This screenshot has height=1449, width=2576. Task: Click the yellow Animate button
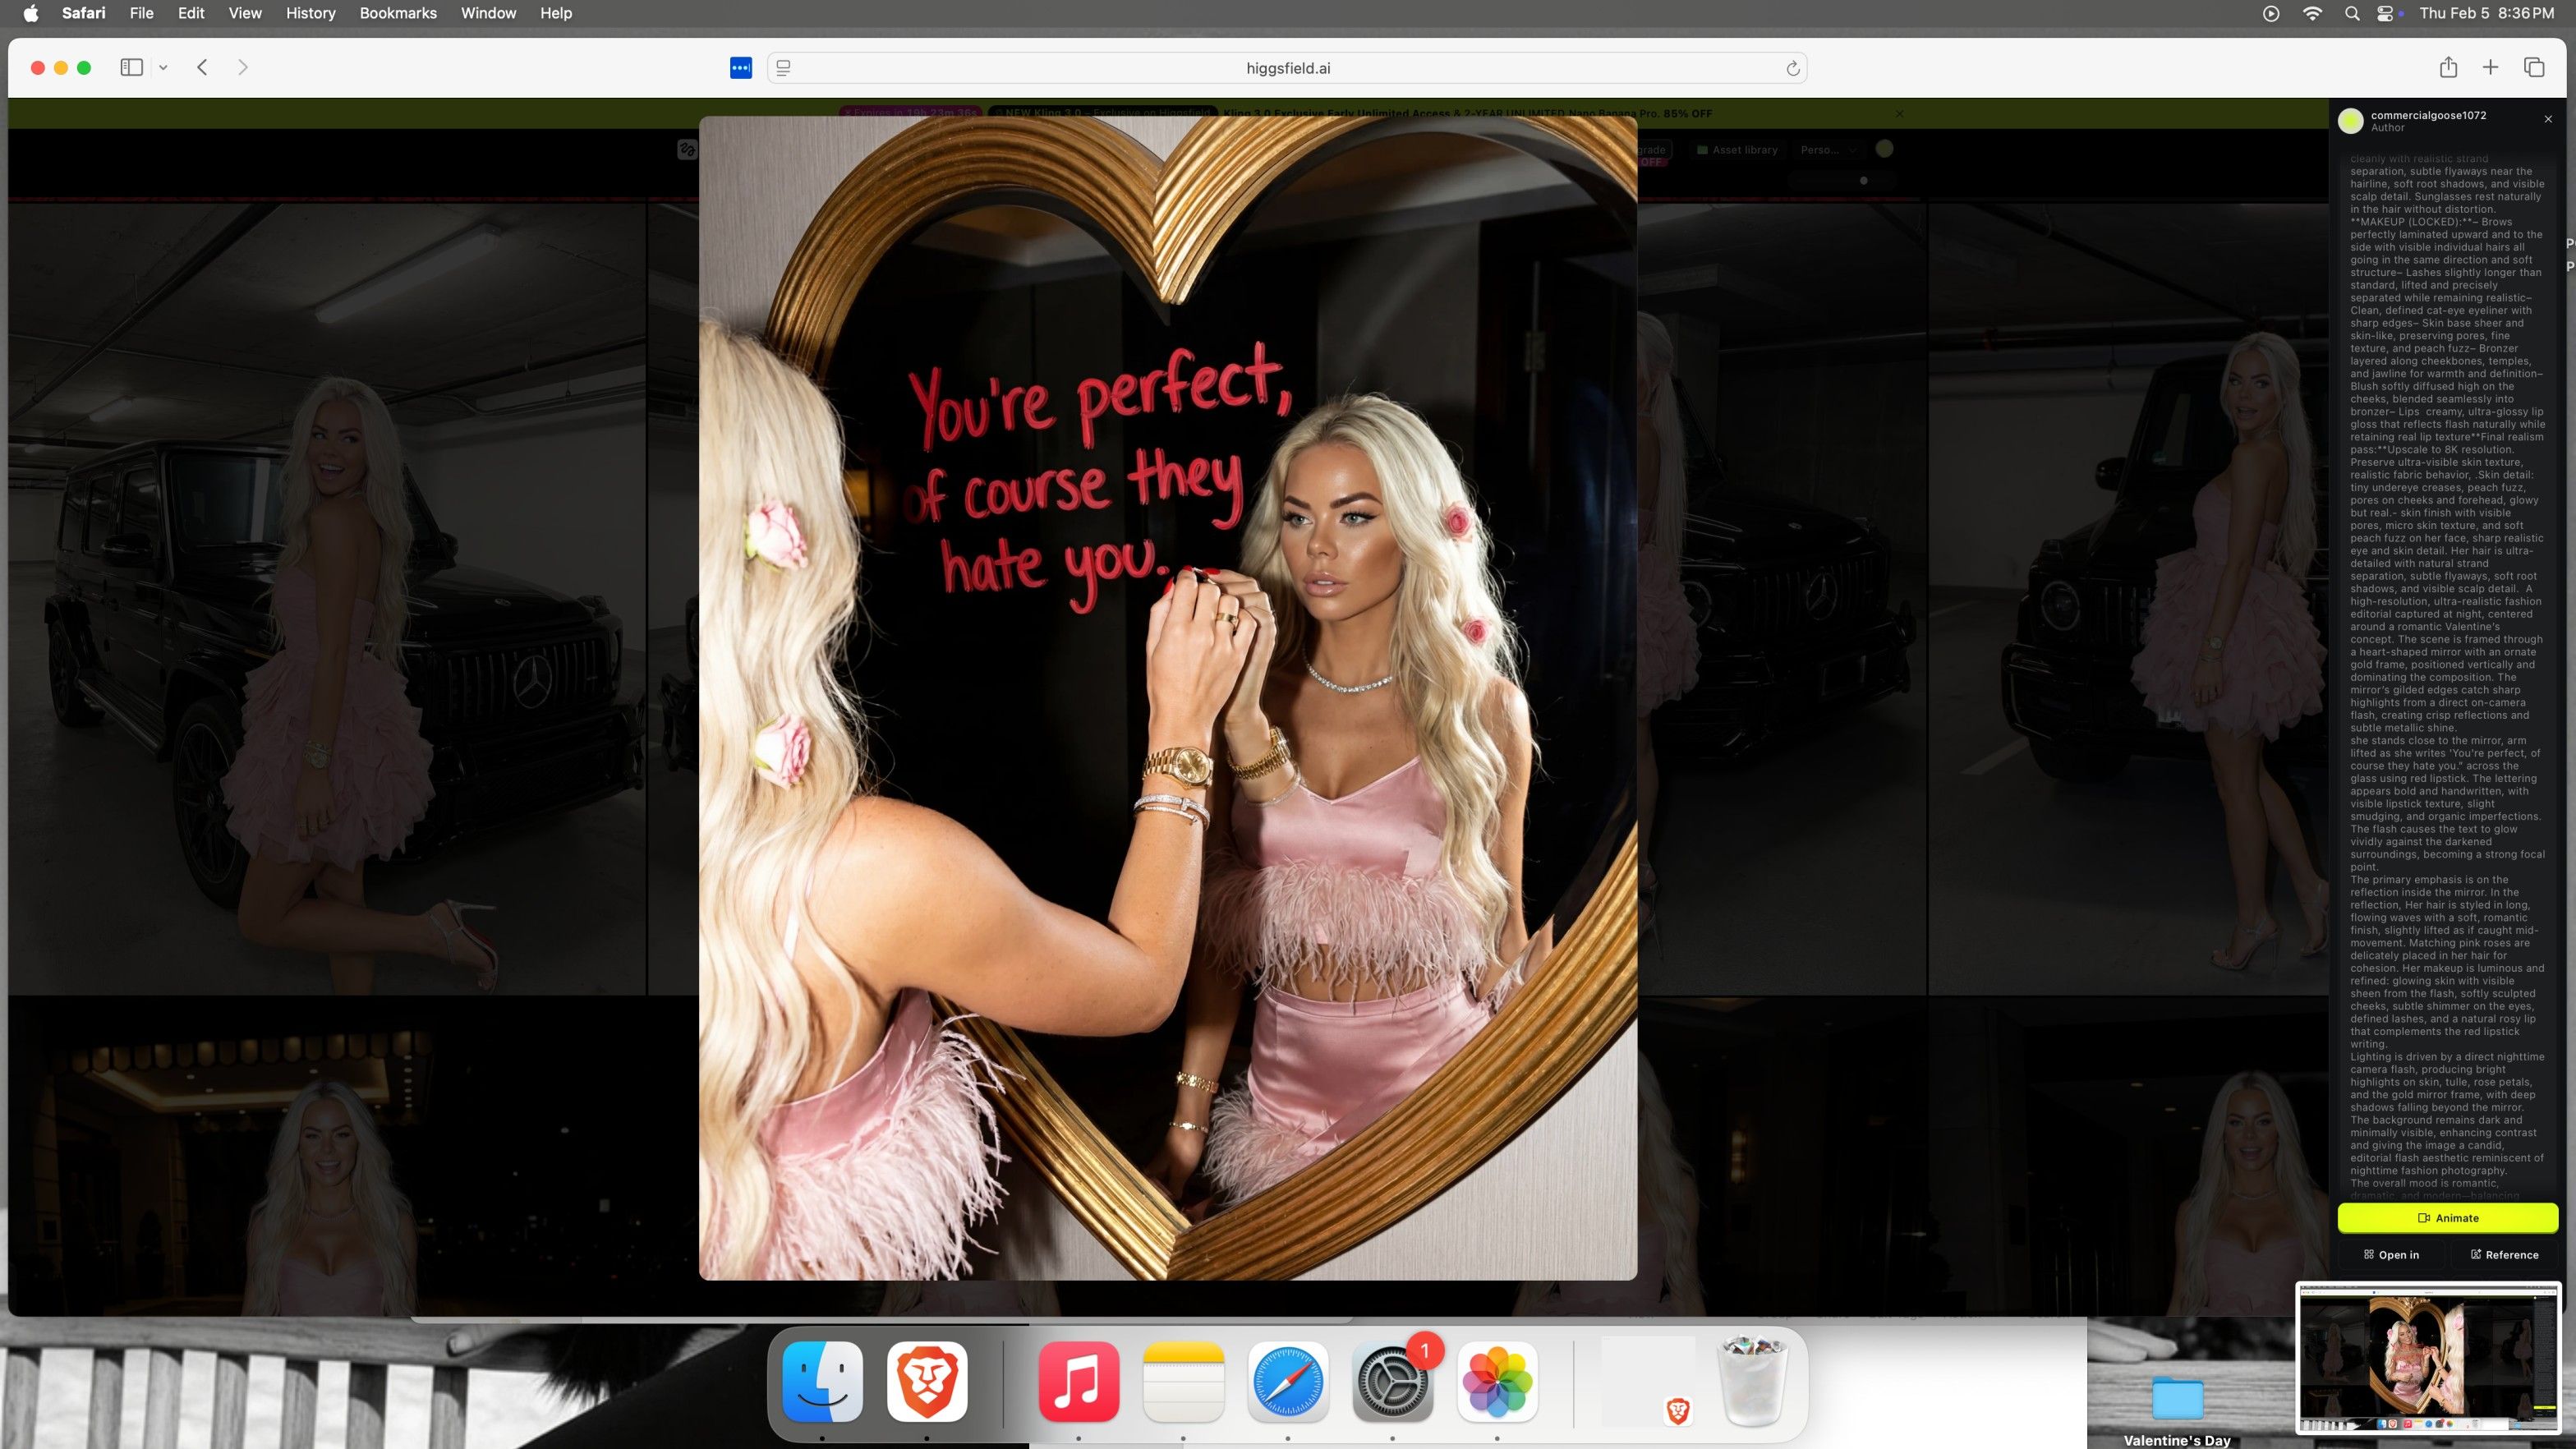point(2447,1217)
